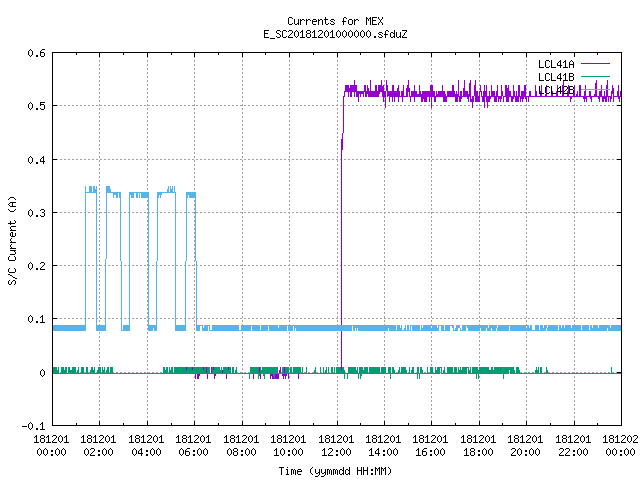
Task: Click the y-axis tick value 0.4
Action: (x=36, y=160)
